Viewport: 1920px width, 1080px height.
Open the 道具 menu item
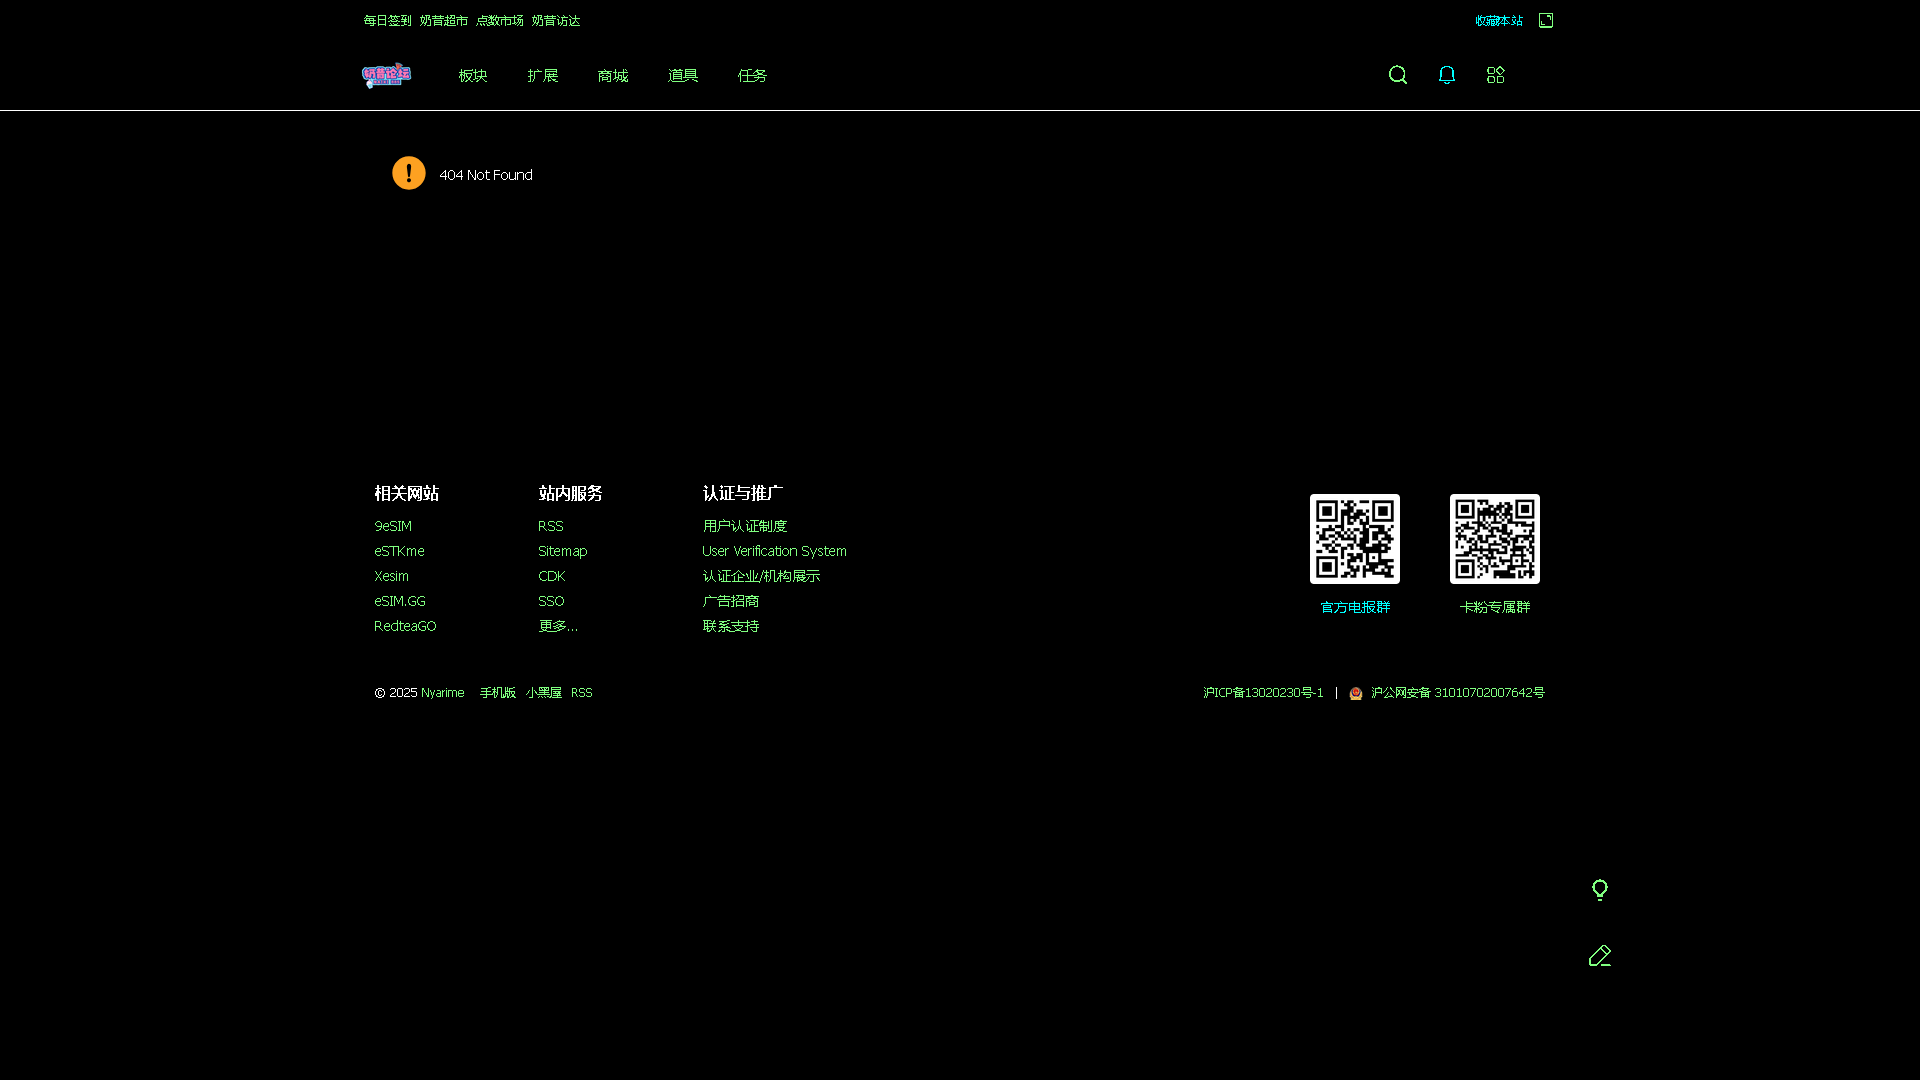coord(682,75)
